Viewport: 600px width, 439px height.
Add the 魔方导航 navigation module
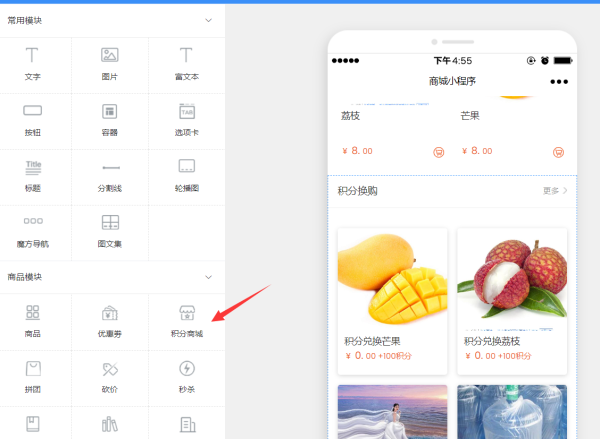(33, 232)
